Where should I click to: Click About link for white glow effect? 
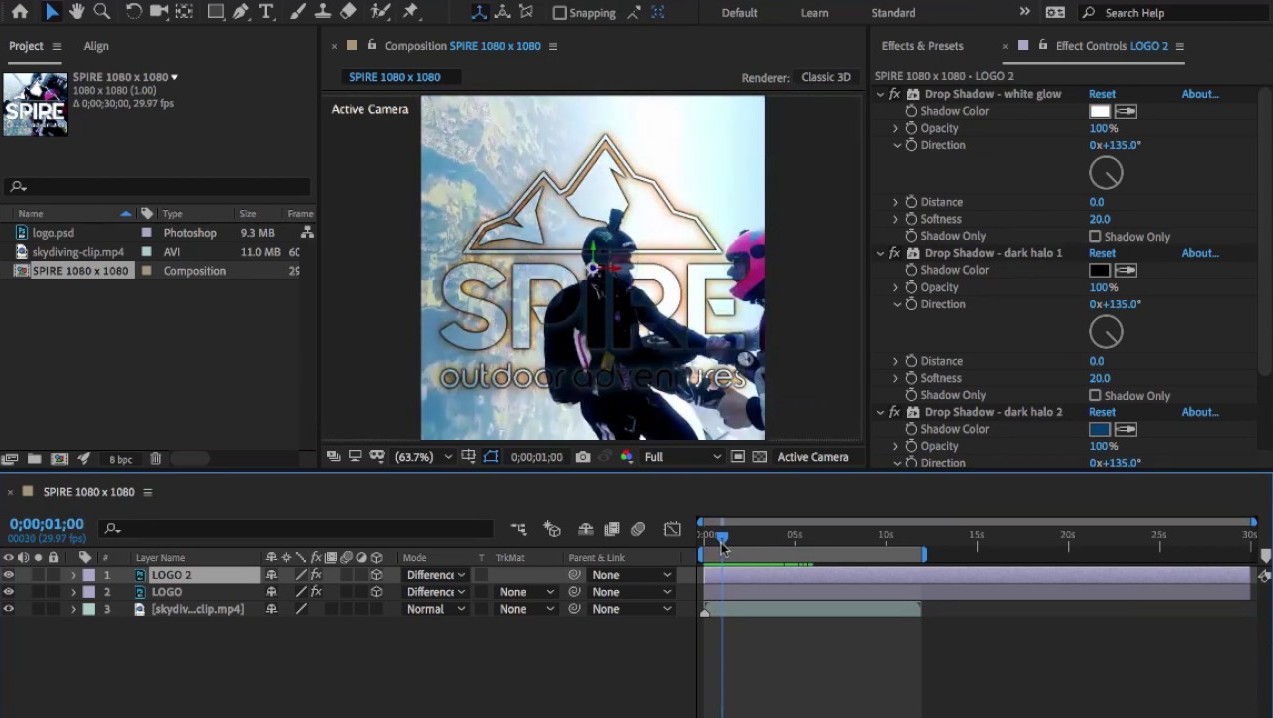point(1200,94)
